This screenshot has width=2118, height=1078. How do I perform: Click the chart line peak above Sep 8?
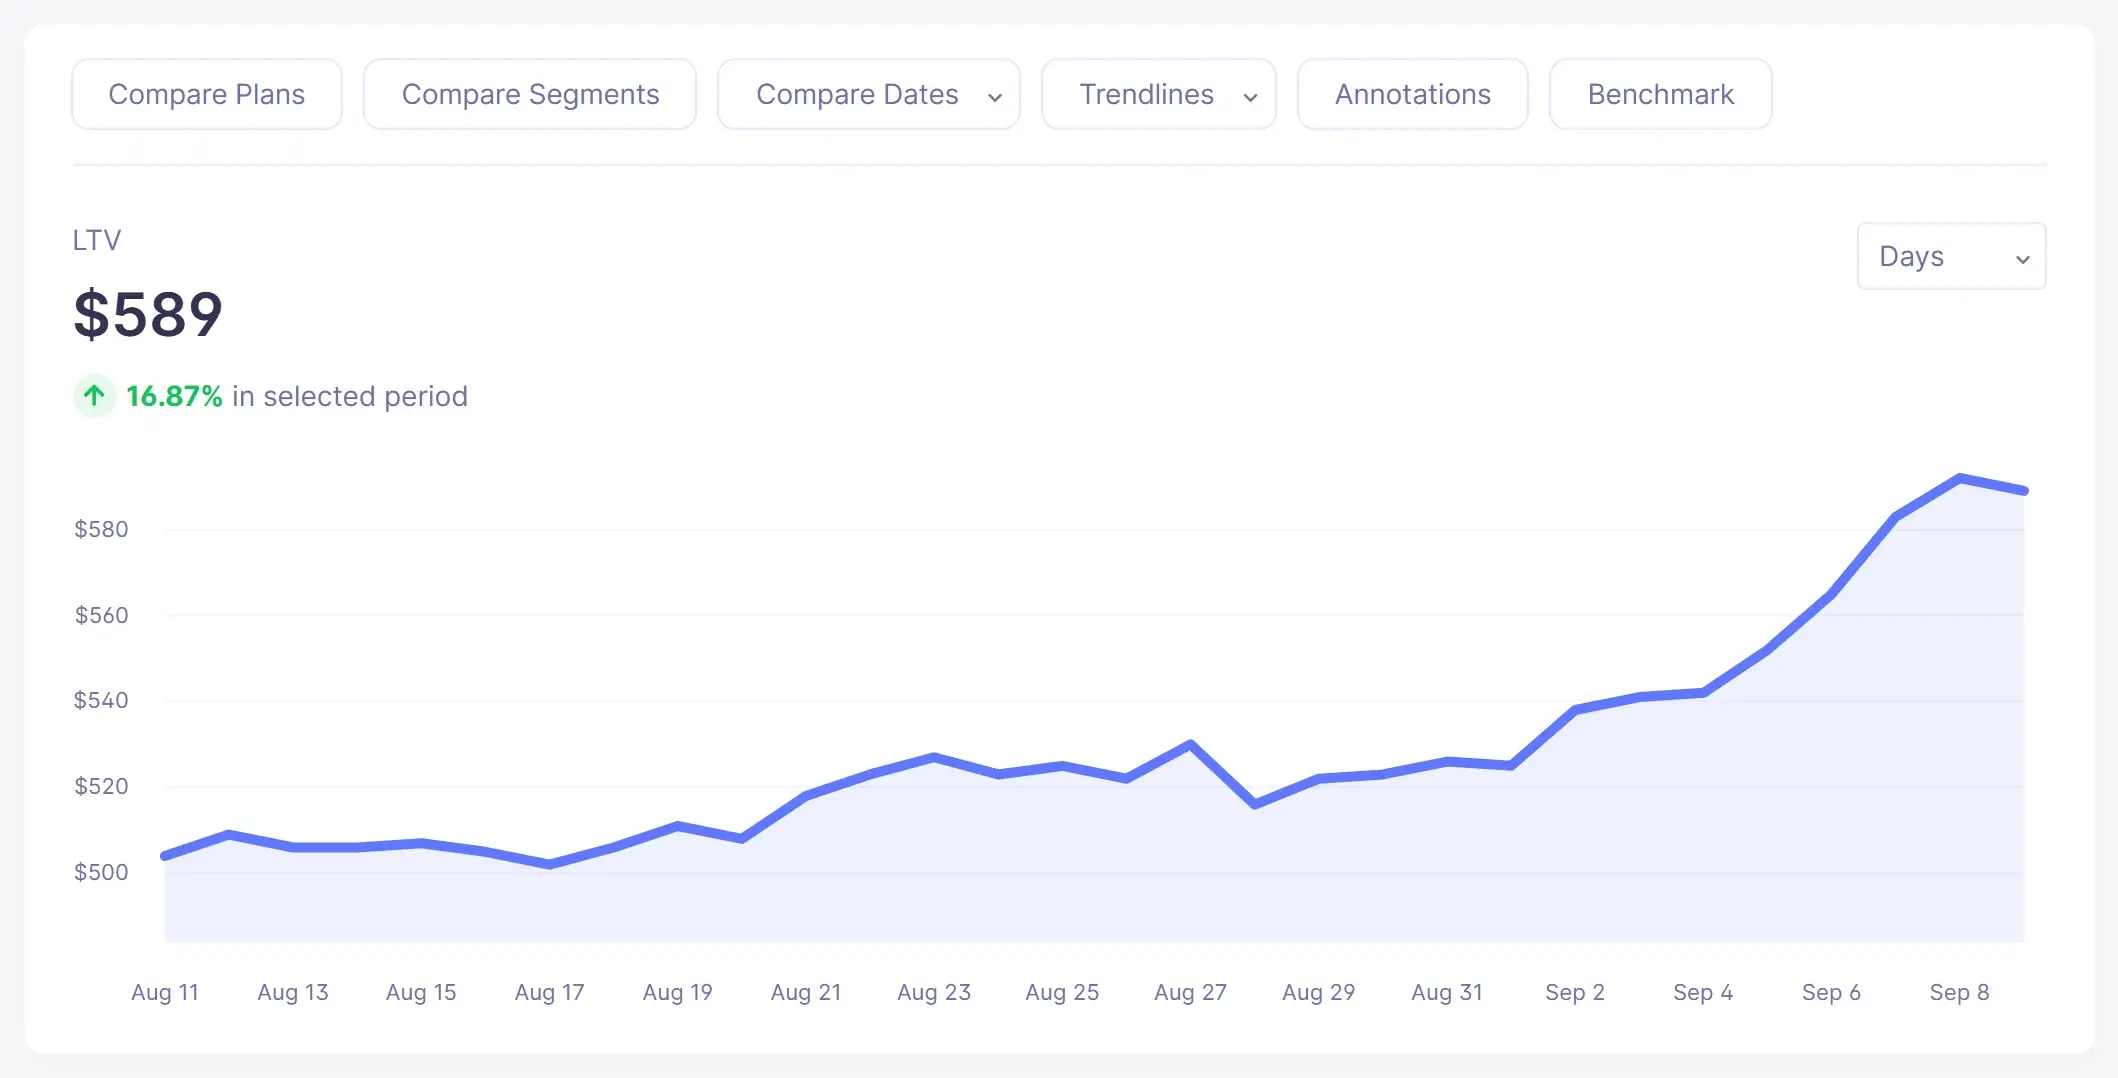[x=1959, y=478]
